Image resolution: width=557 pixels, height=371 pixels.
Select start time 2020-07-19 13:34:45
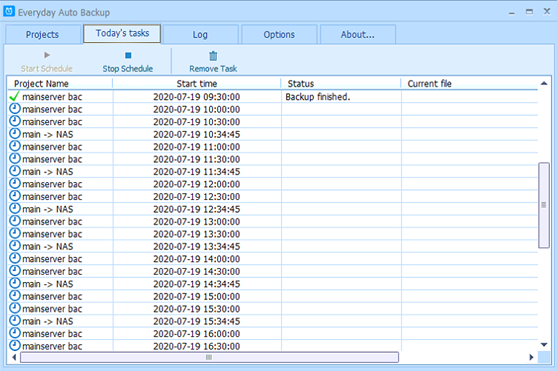(197, 246)
